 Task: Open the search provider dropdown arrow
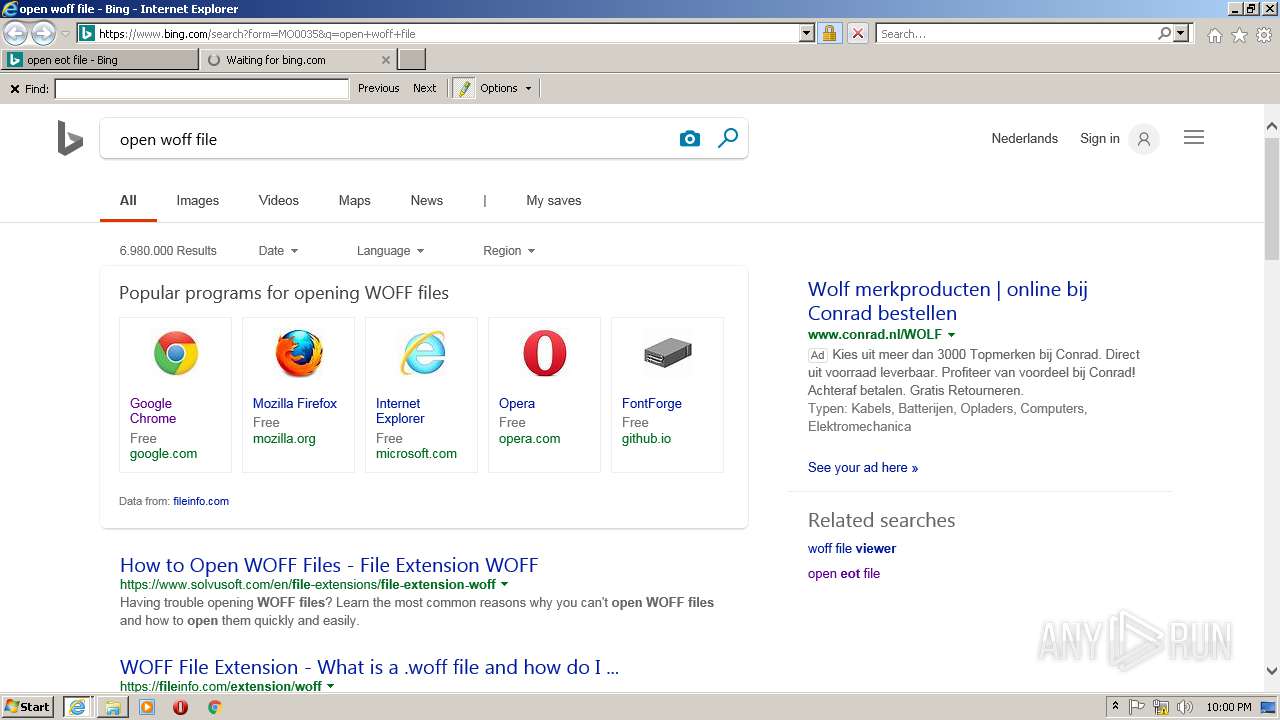tap(1181, 33)
